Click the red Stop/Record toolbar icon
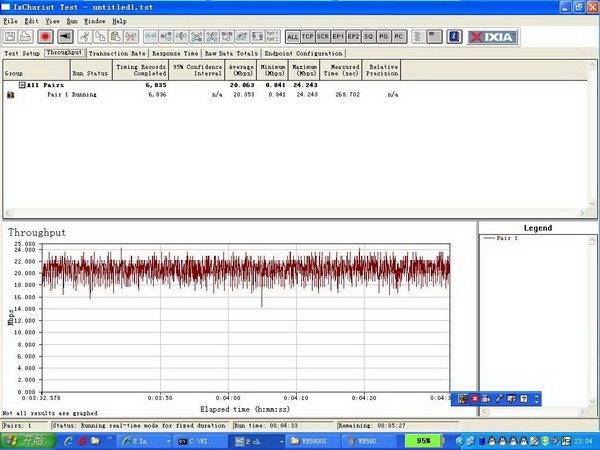The image size is (600, 450). [x=45, y=36]
